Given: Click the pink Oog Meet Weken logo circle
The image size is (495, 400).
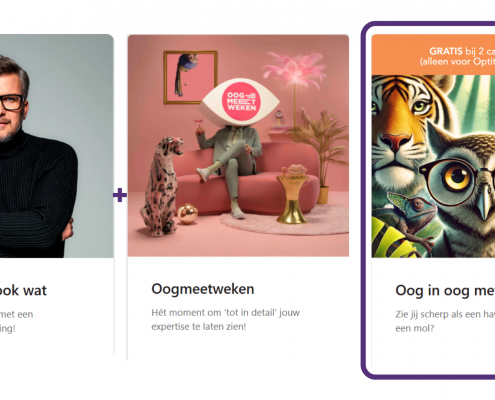Looking at the screenshot, I should pyautogui.click(x=241, y=101).
